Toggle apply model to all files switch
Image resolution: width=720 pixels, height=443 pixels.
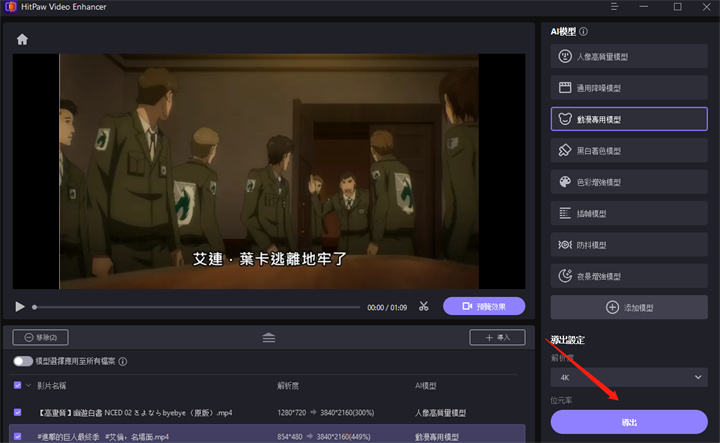[x=23, y=361]
